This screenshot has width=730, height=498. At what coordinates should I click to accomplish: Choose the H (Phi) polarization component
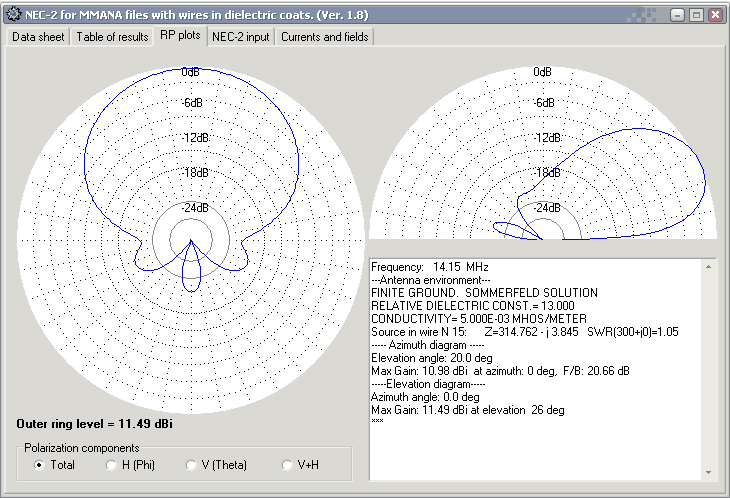112,465
